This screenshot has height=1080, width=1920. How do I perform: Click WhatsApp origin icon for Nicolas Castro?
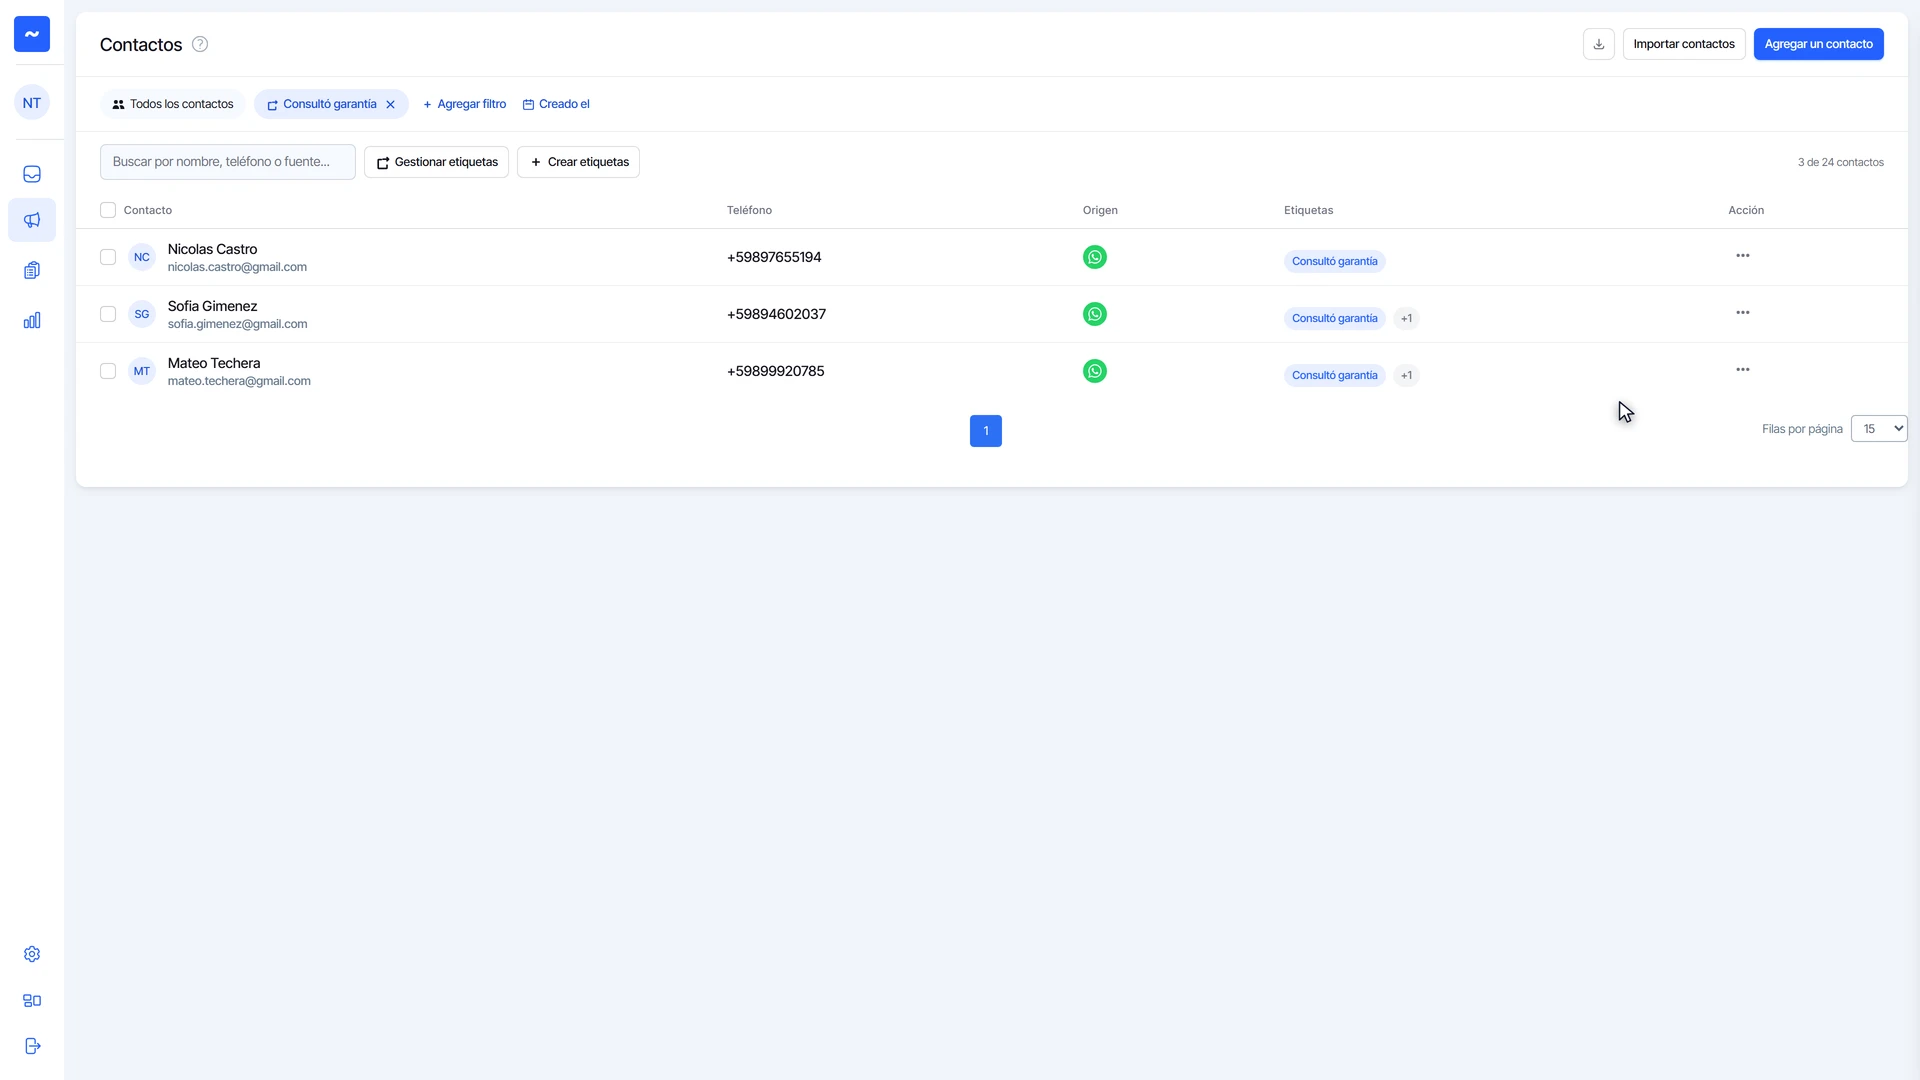point(1095,257)
